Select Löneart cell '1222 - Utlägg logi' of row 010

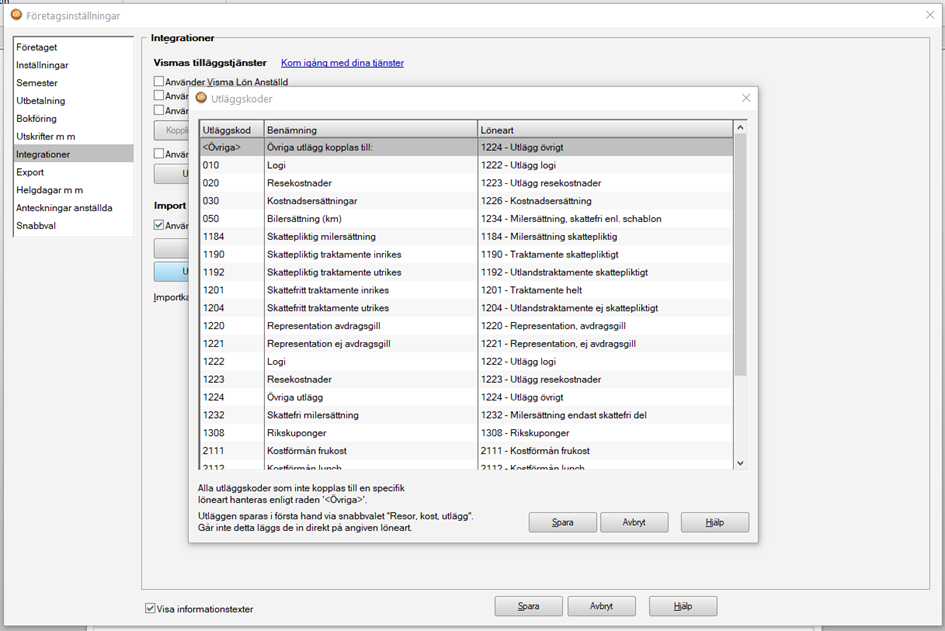click(605, 165)
